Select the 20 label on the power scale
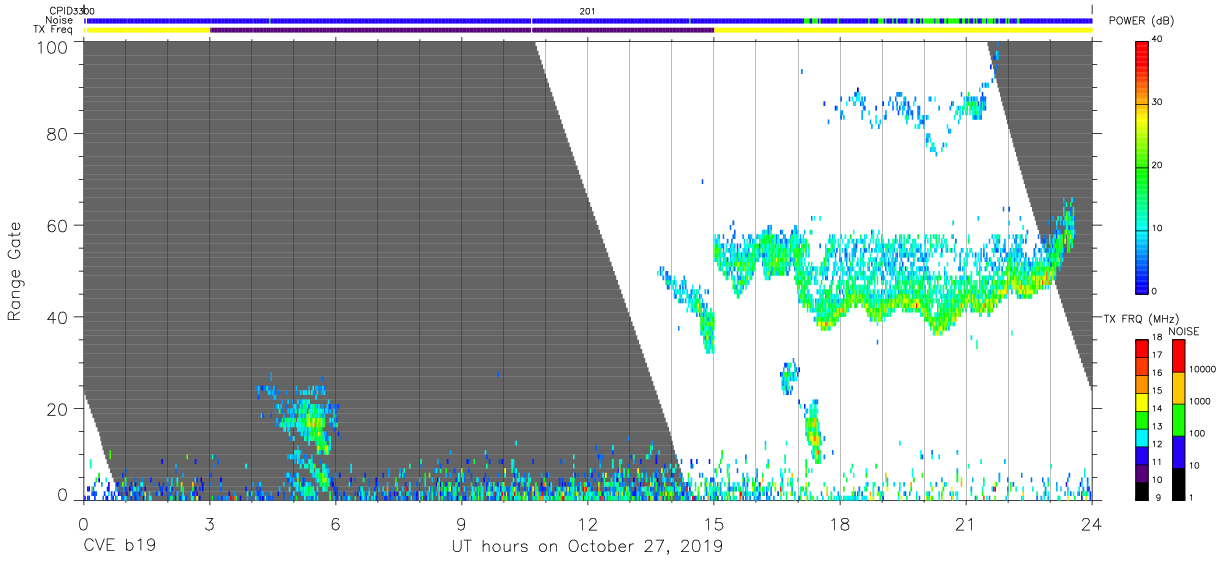Screen dimensions: 1228x567 tap(1157, 166)
